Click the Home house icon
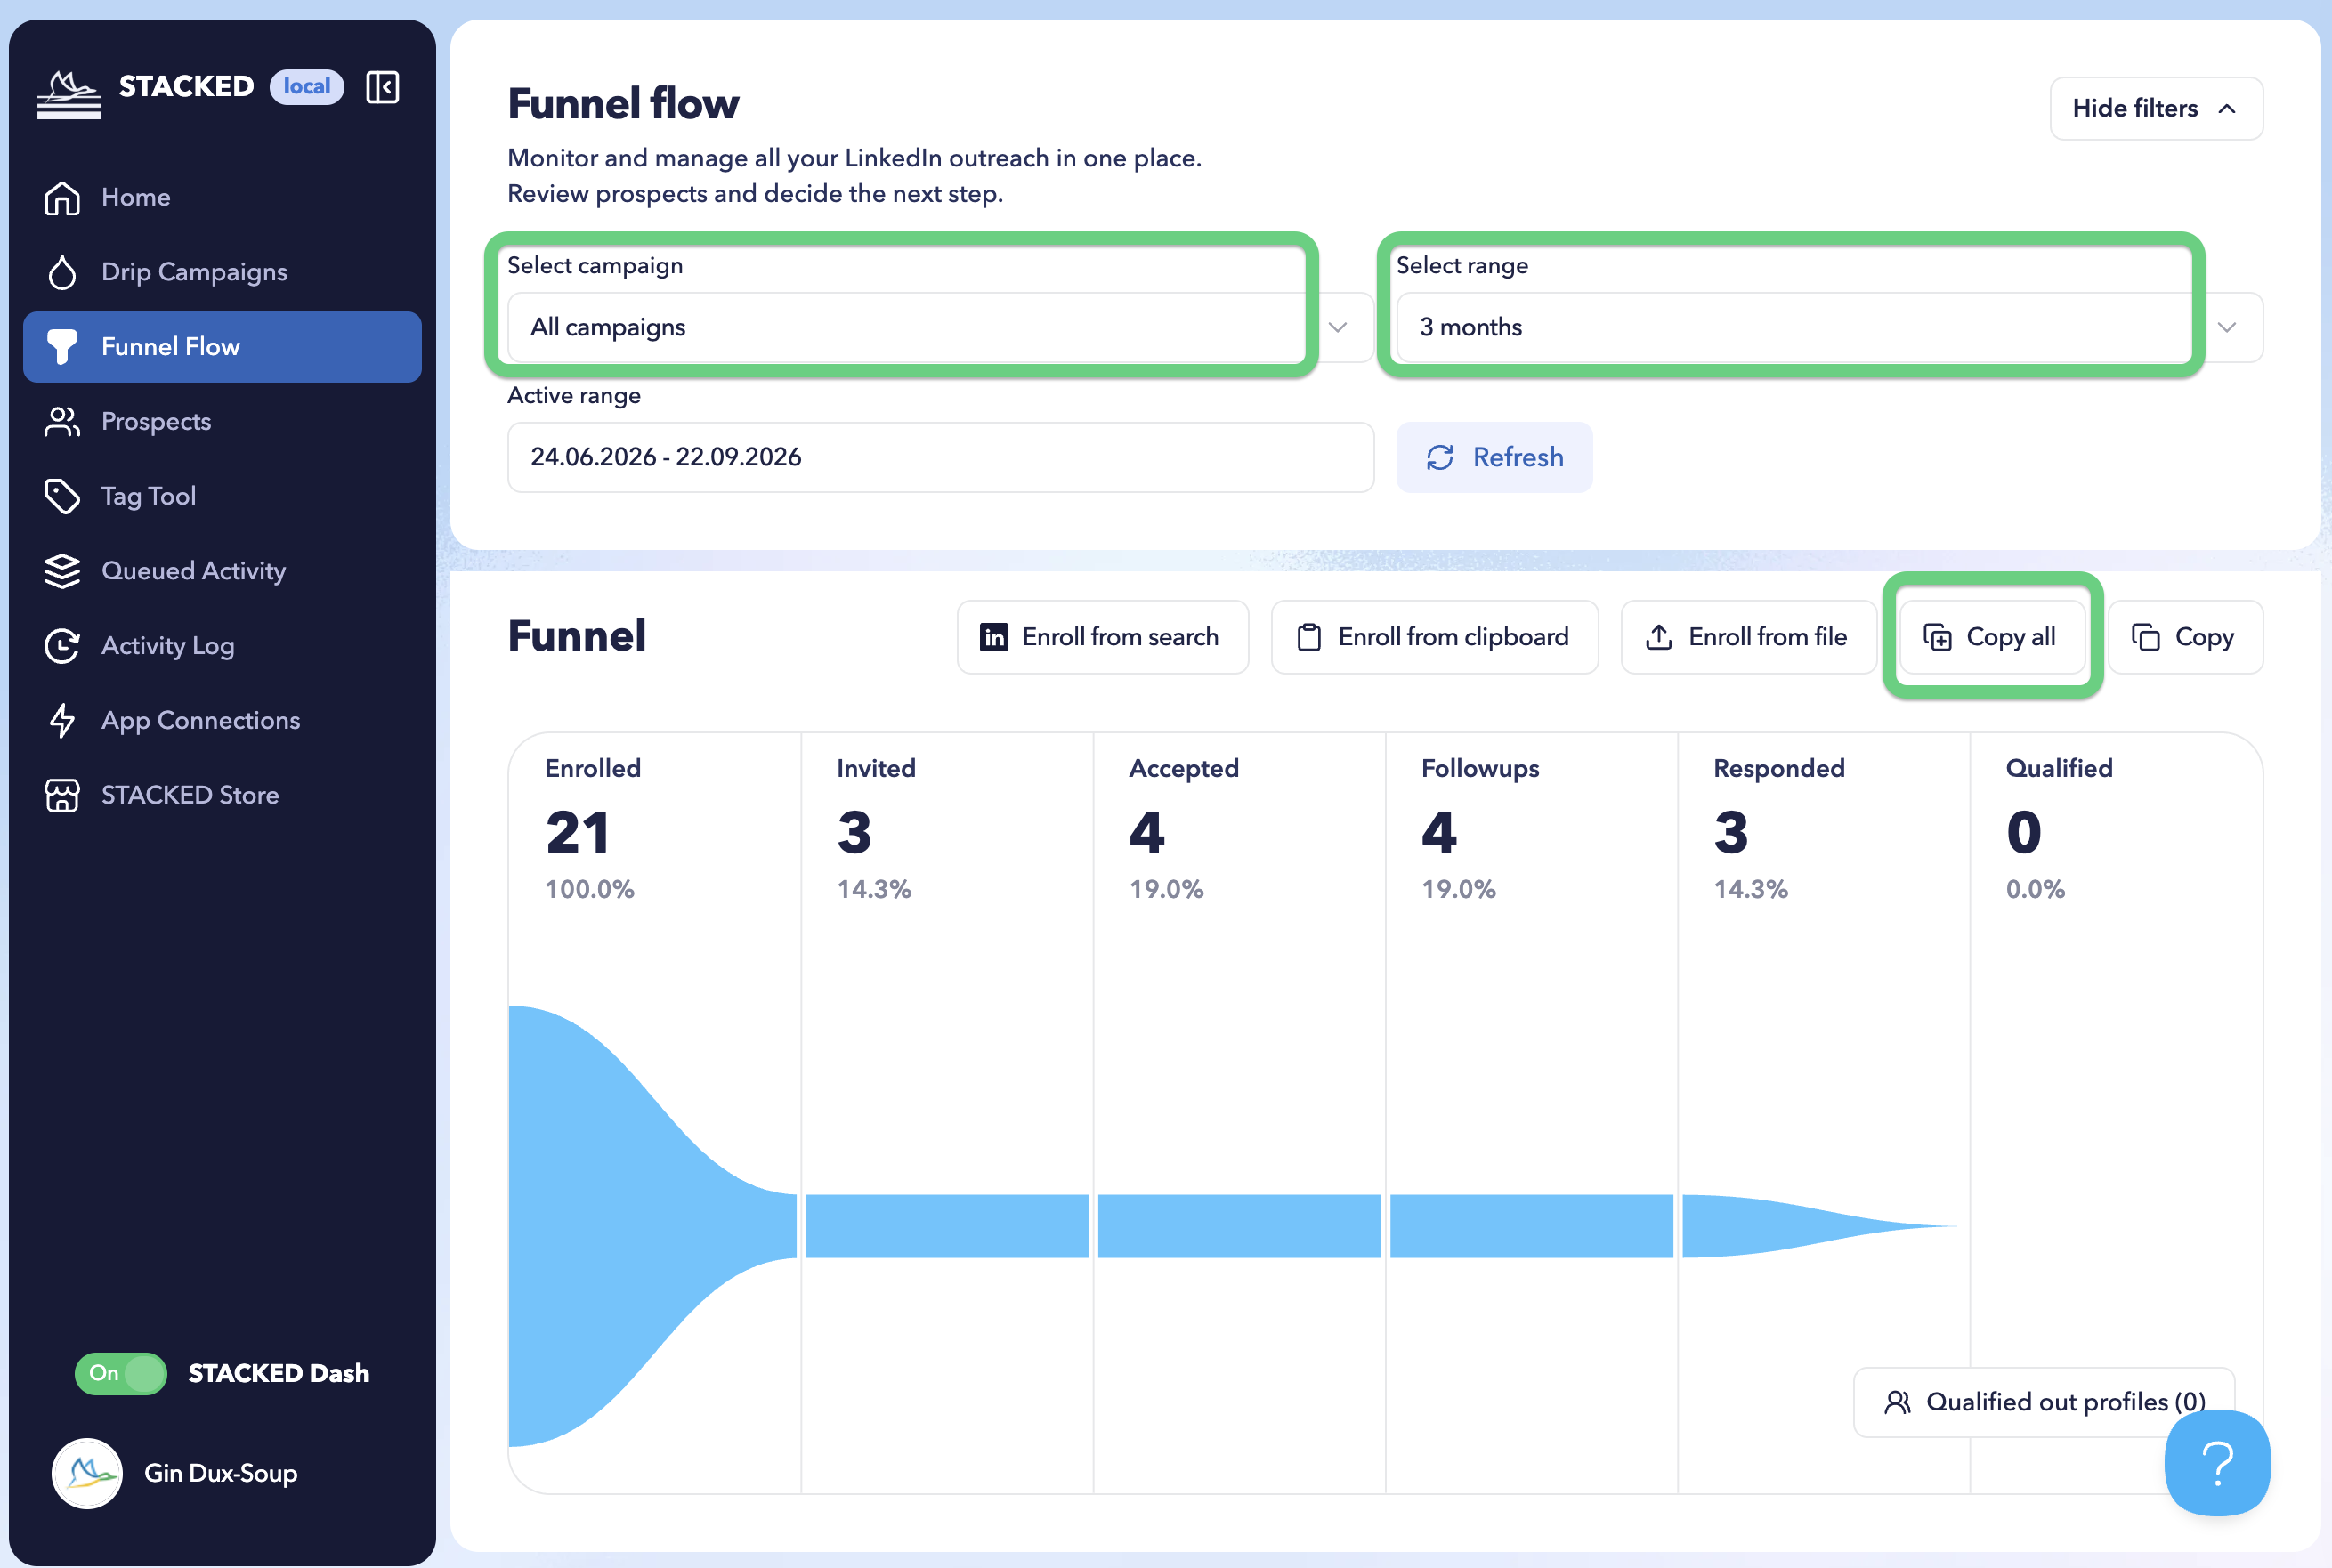Screen dimensions: 2332x1568 (x=62, y=197)
